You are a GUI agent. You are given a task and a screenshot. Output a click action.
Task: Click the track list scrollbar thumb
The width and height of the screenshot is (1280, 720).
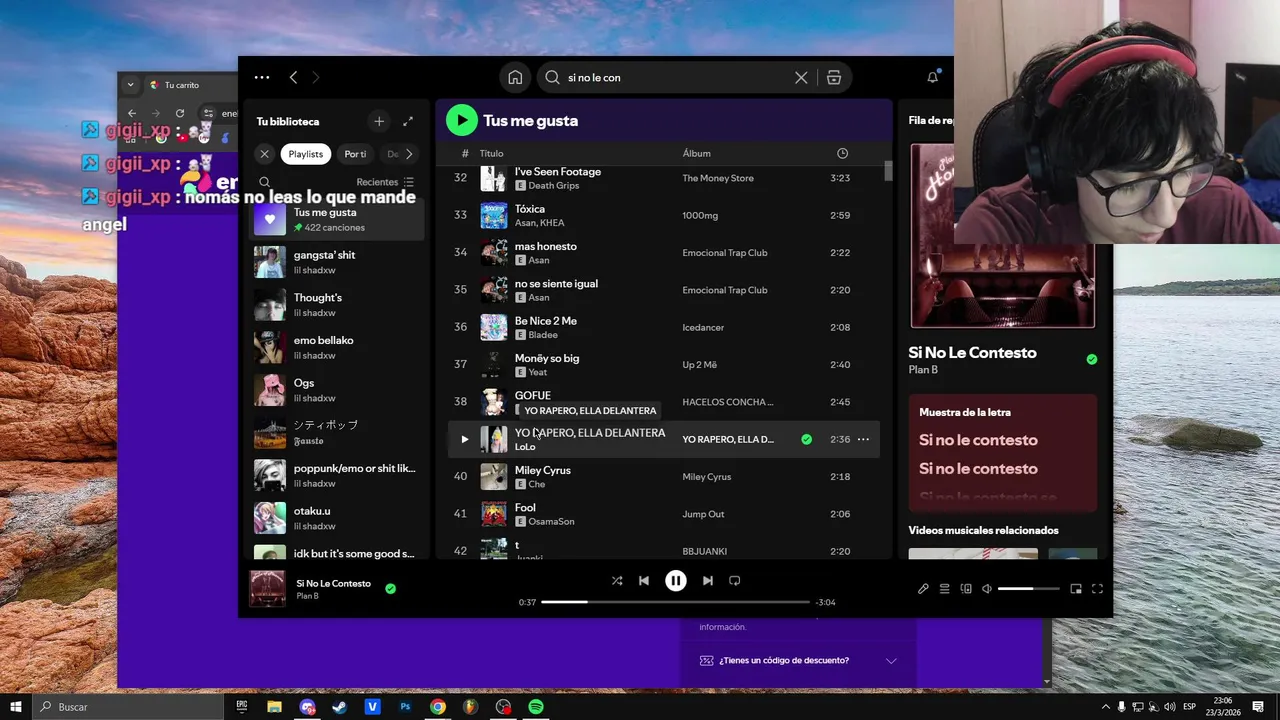point(888,171)
